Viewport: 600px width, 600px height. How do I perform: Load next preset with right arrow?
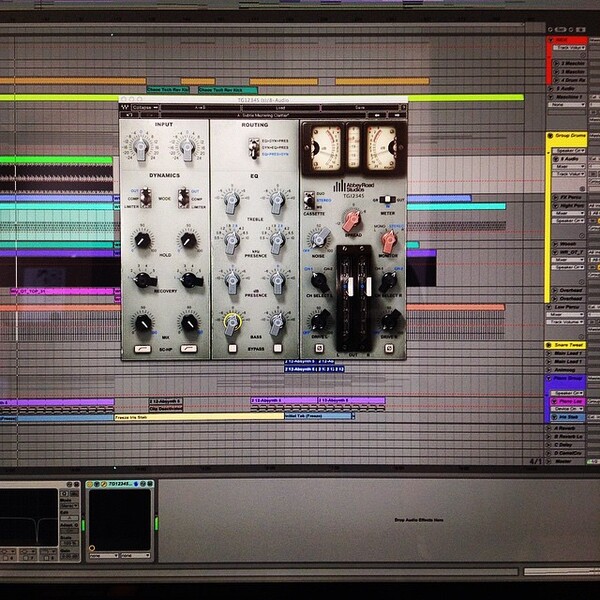397,115
